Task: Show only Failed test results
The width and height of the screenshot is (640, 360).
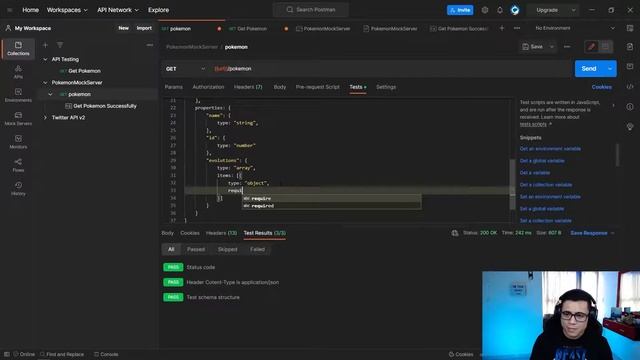Action: click(x=257, y=249)
